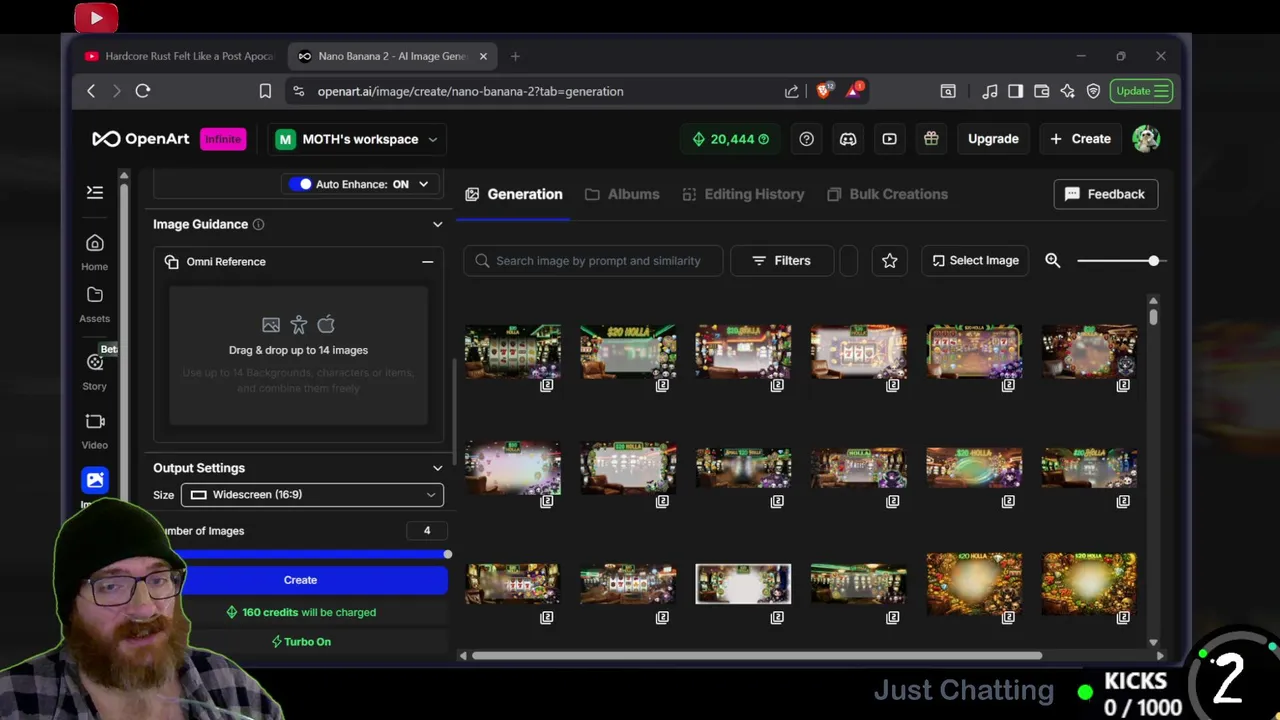The width and height of the screenshot is (1280, 720).
Task: Click the Omni Reference drop zone
Action: click(x=298, y=356)
